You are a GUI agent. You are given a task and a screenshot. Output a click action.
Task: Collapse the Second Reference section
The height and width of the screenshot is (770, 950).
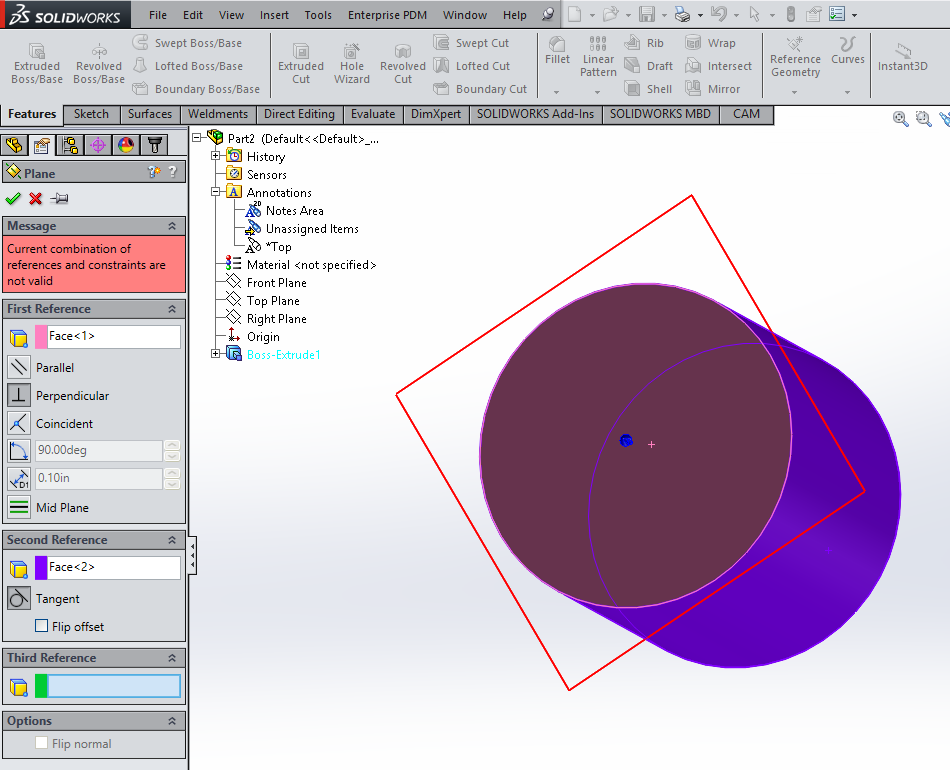(x=172, y=539)
